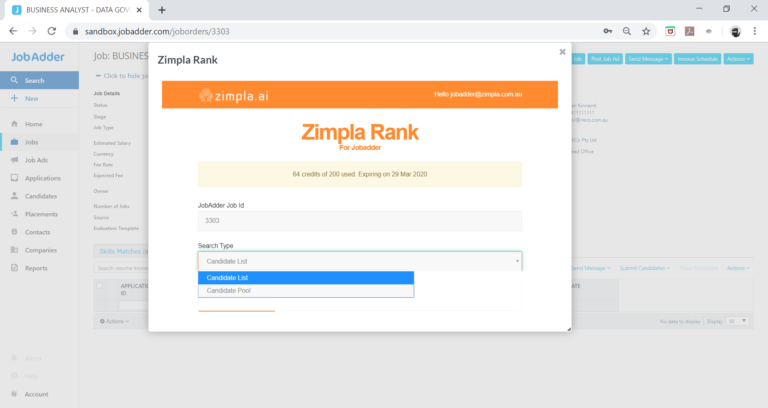Open the Contacts sidebar icon
This screenshot has width=768, height=408.
14,232
